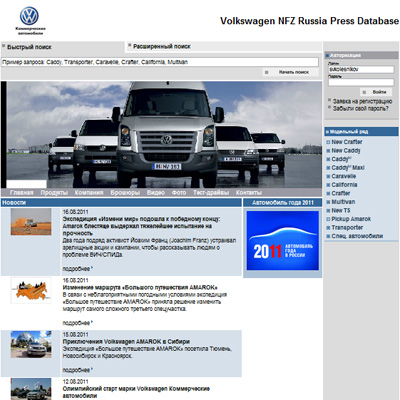The height and width of the screenshot is (400, 400).
Task: Open headline Экспедиция «Измени мир» подошла к победному концу
Action: click(141, 226)
